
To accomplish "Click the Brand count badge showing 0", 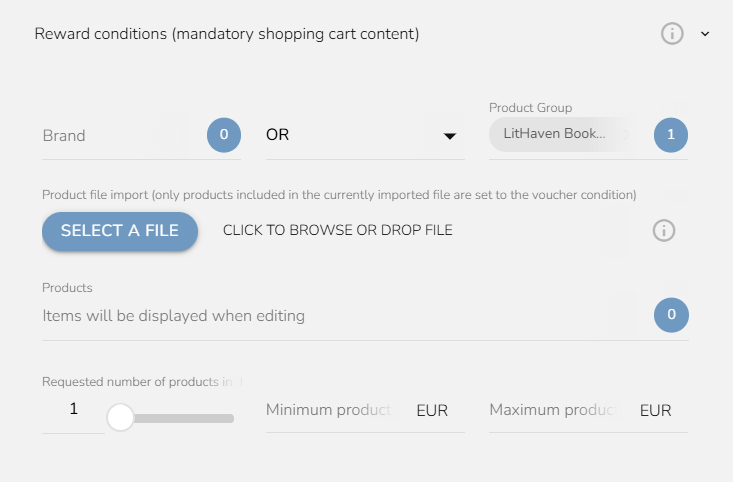I will pyautogui.click(x=223, y=134).
